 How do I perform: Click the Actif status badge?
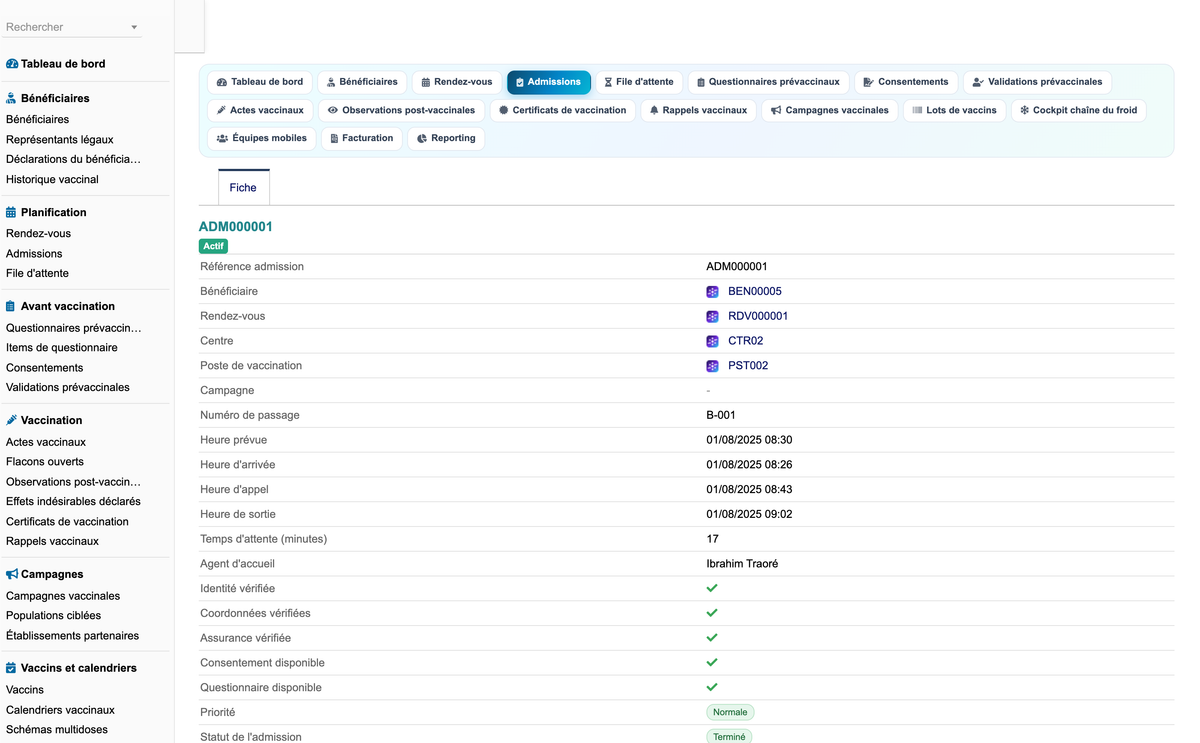[x=214, y=246]
